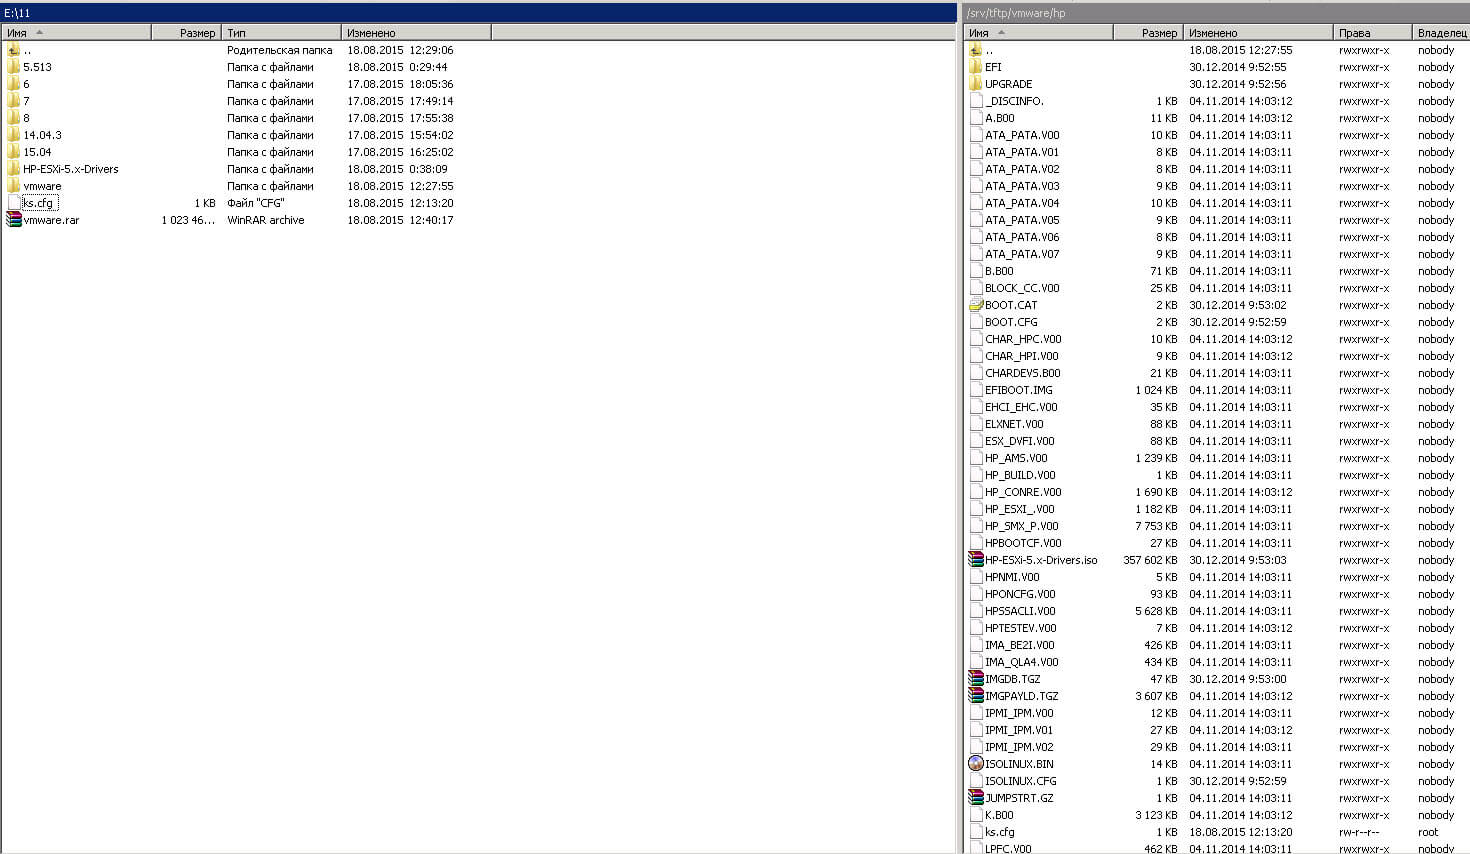
Task: Click the BOOT.CAT file icon
Action: click(976, 305)
